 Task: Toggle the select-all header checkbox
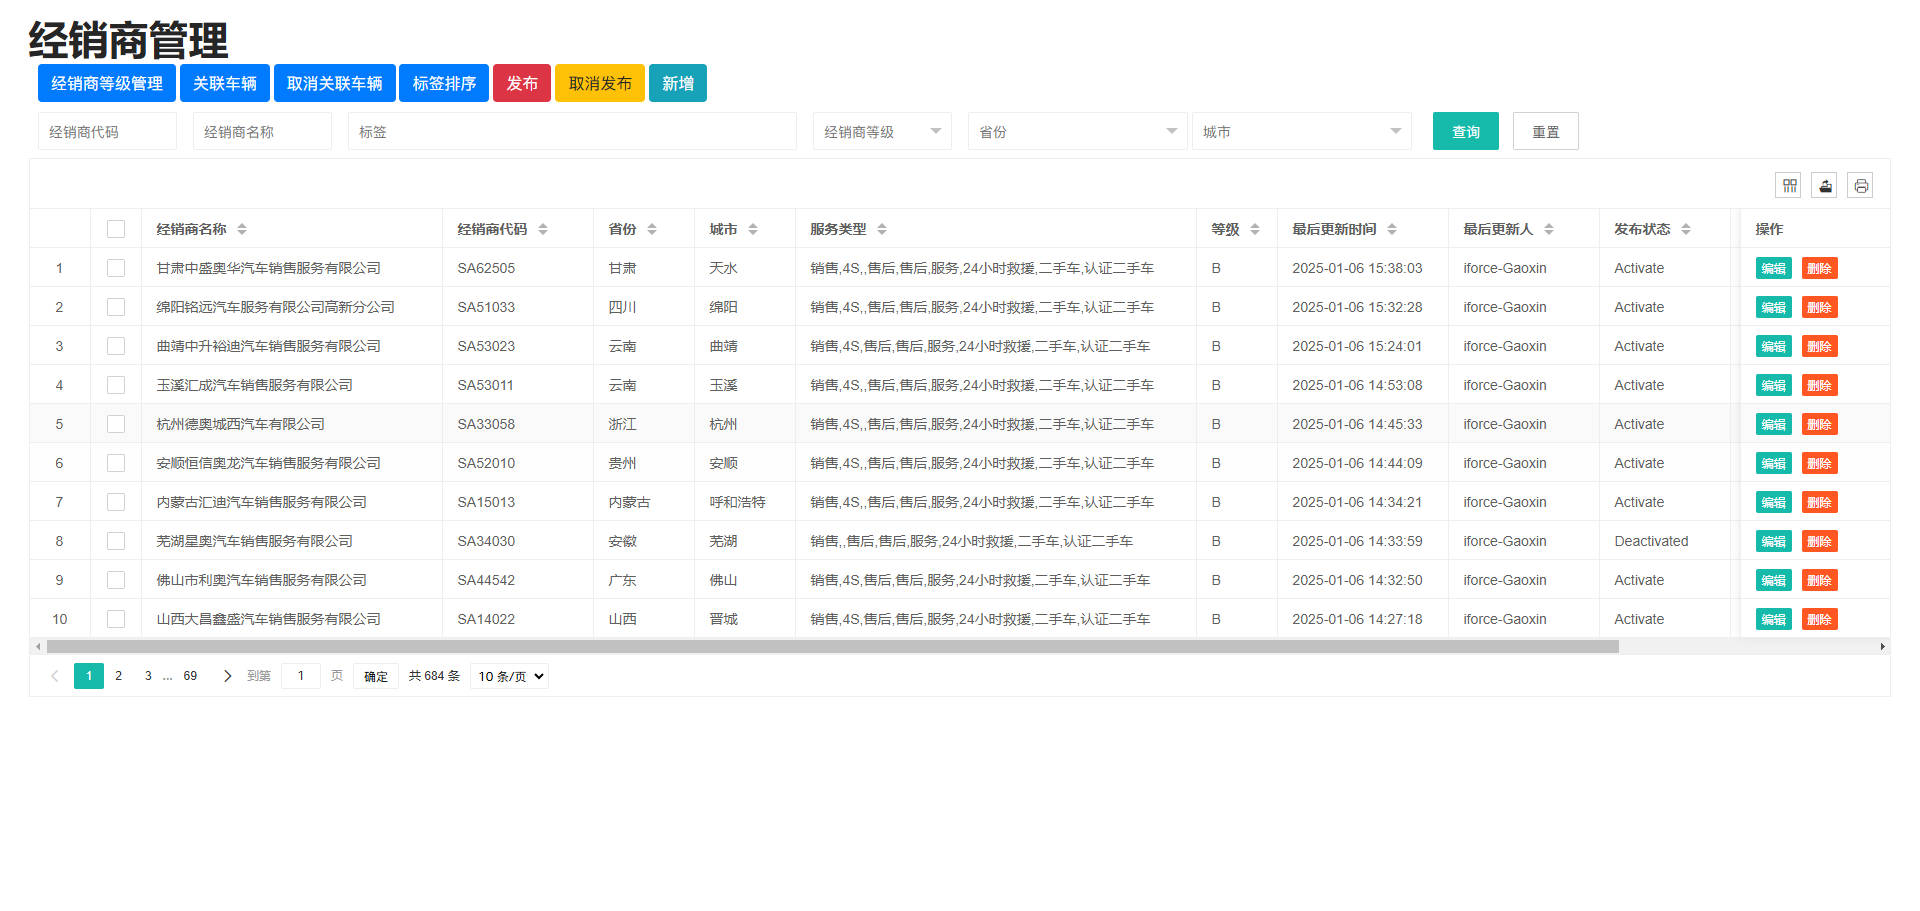116,229
